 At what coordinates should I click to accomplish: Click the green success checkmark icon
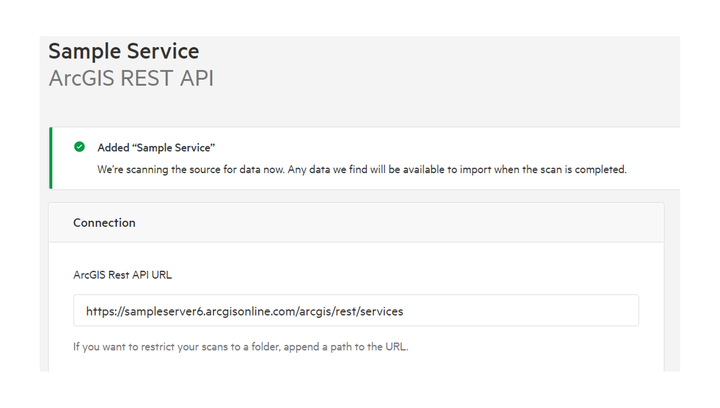tap(79, 147)
